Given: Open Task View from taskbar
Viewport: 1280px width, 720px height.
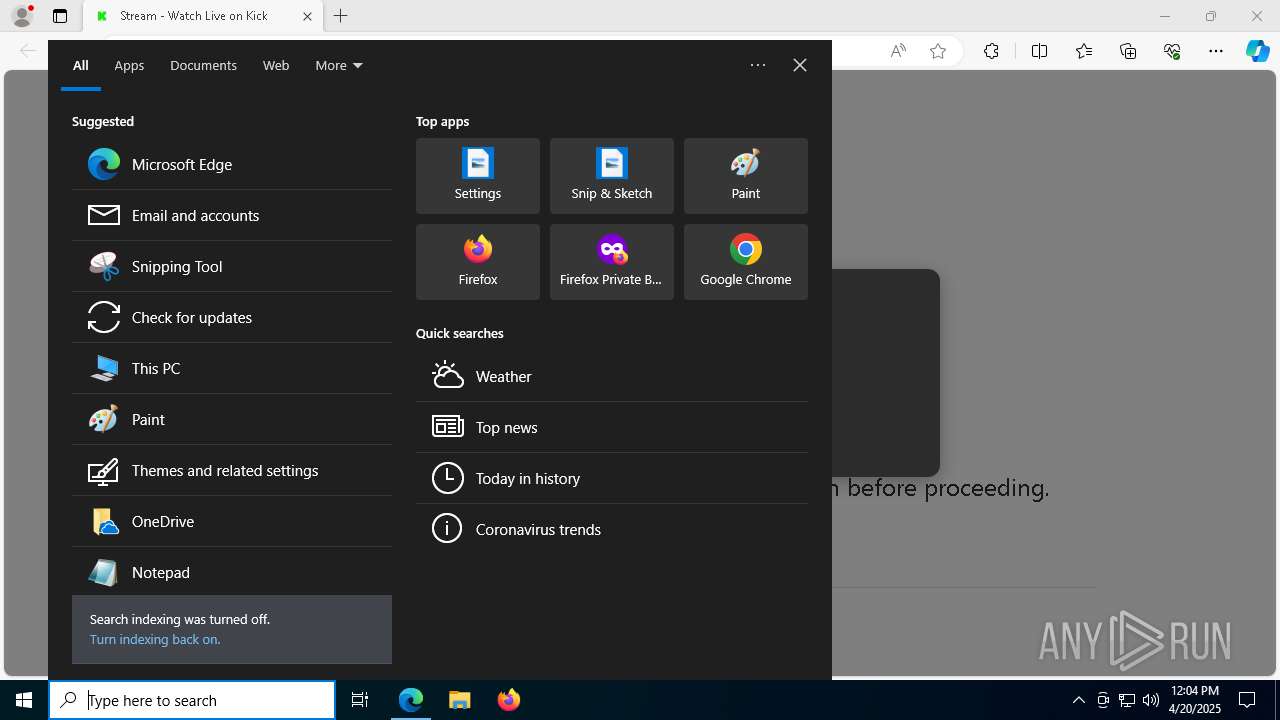Looking at the screenshot, I should [x=360, y=700].
